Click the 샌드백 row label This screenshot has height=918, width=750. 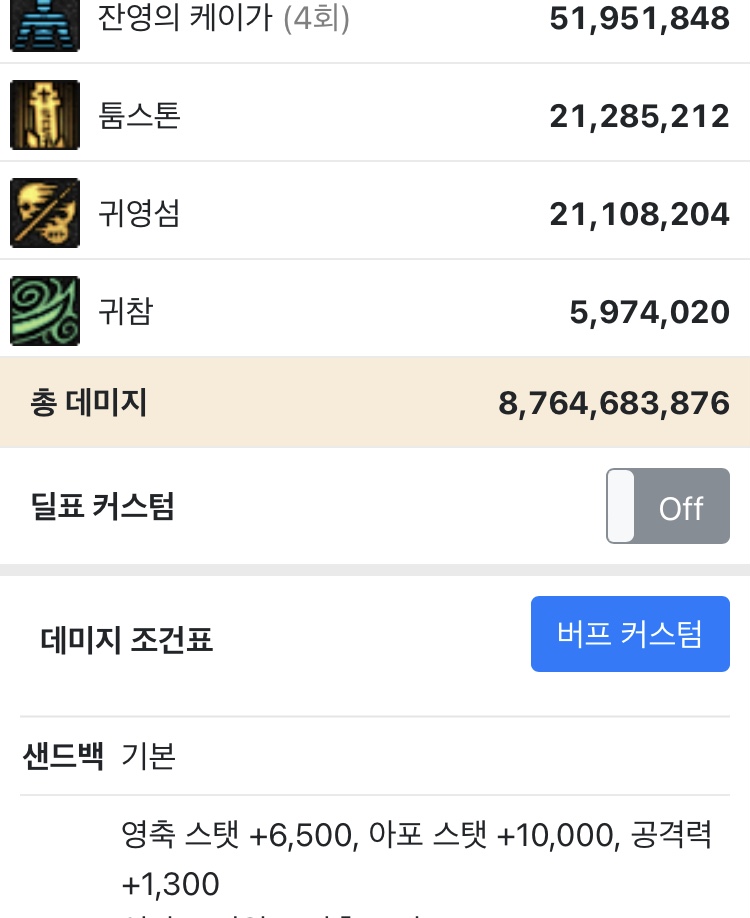63,756
